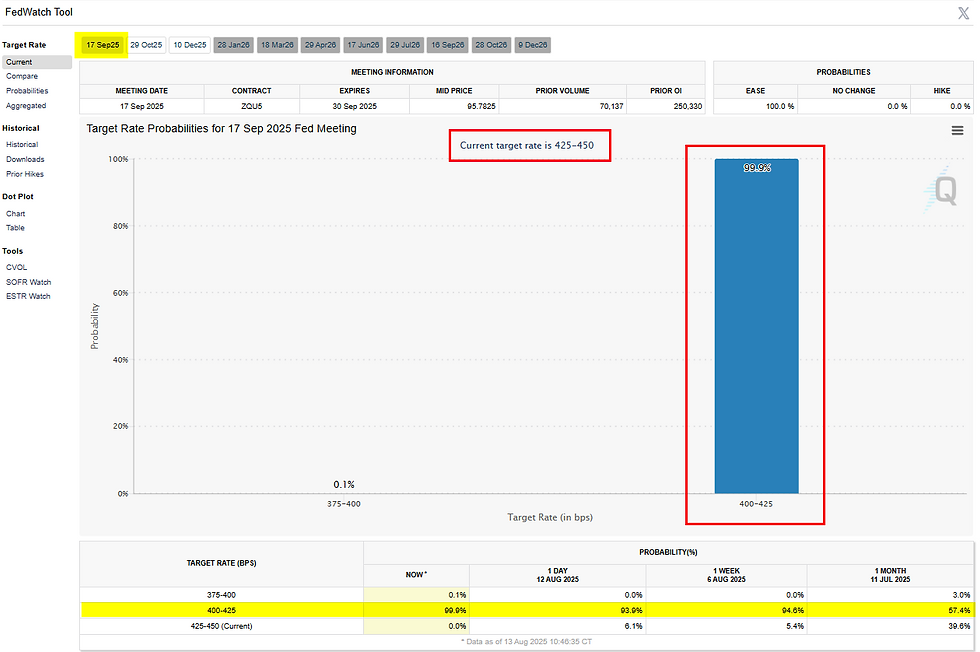Click the highlighted 400-425 row label
This screenshot has width=980, height=652.
tap(221, 611)
